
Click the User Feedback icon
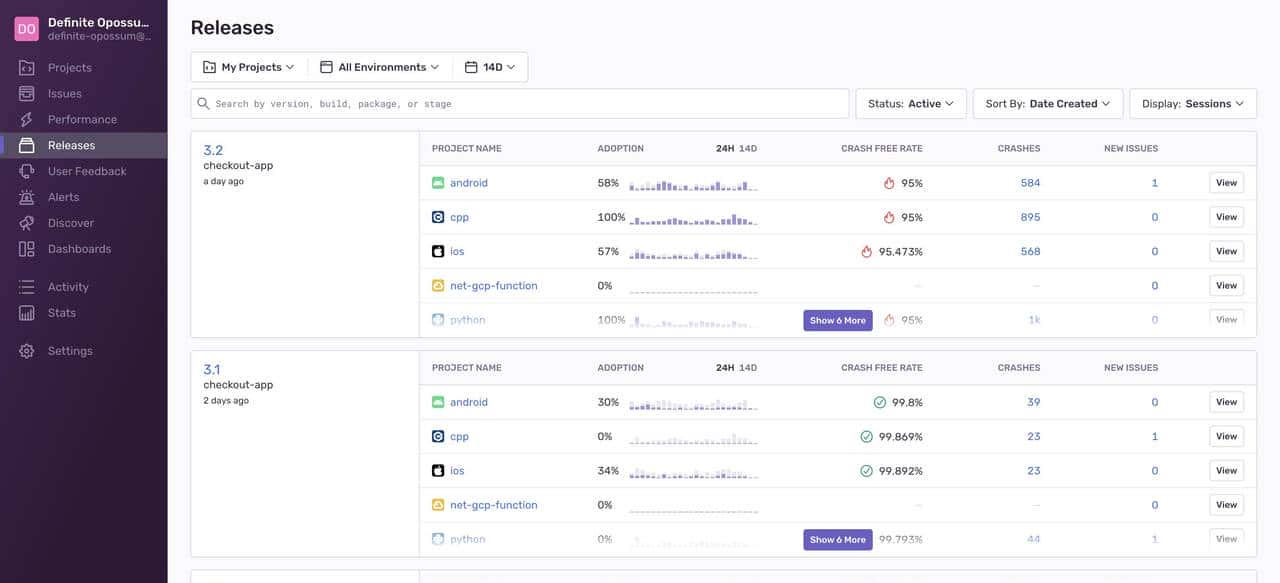(x=27, y=172)
